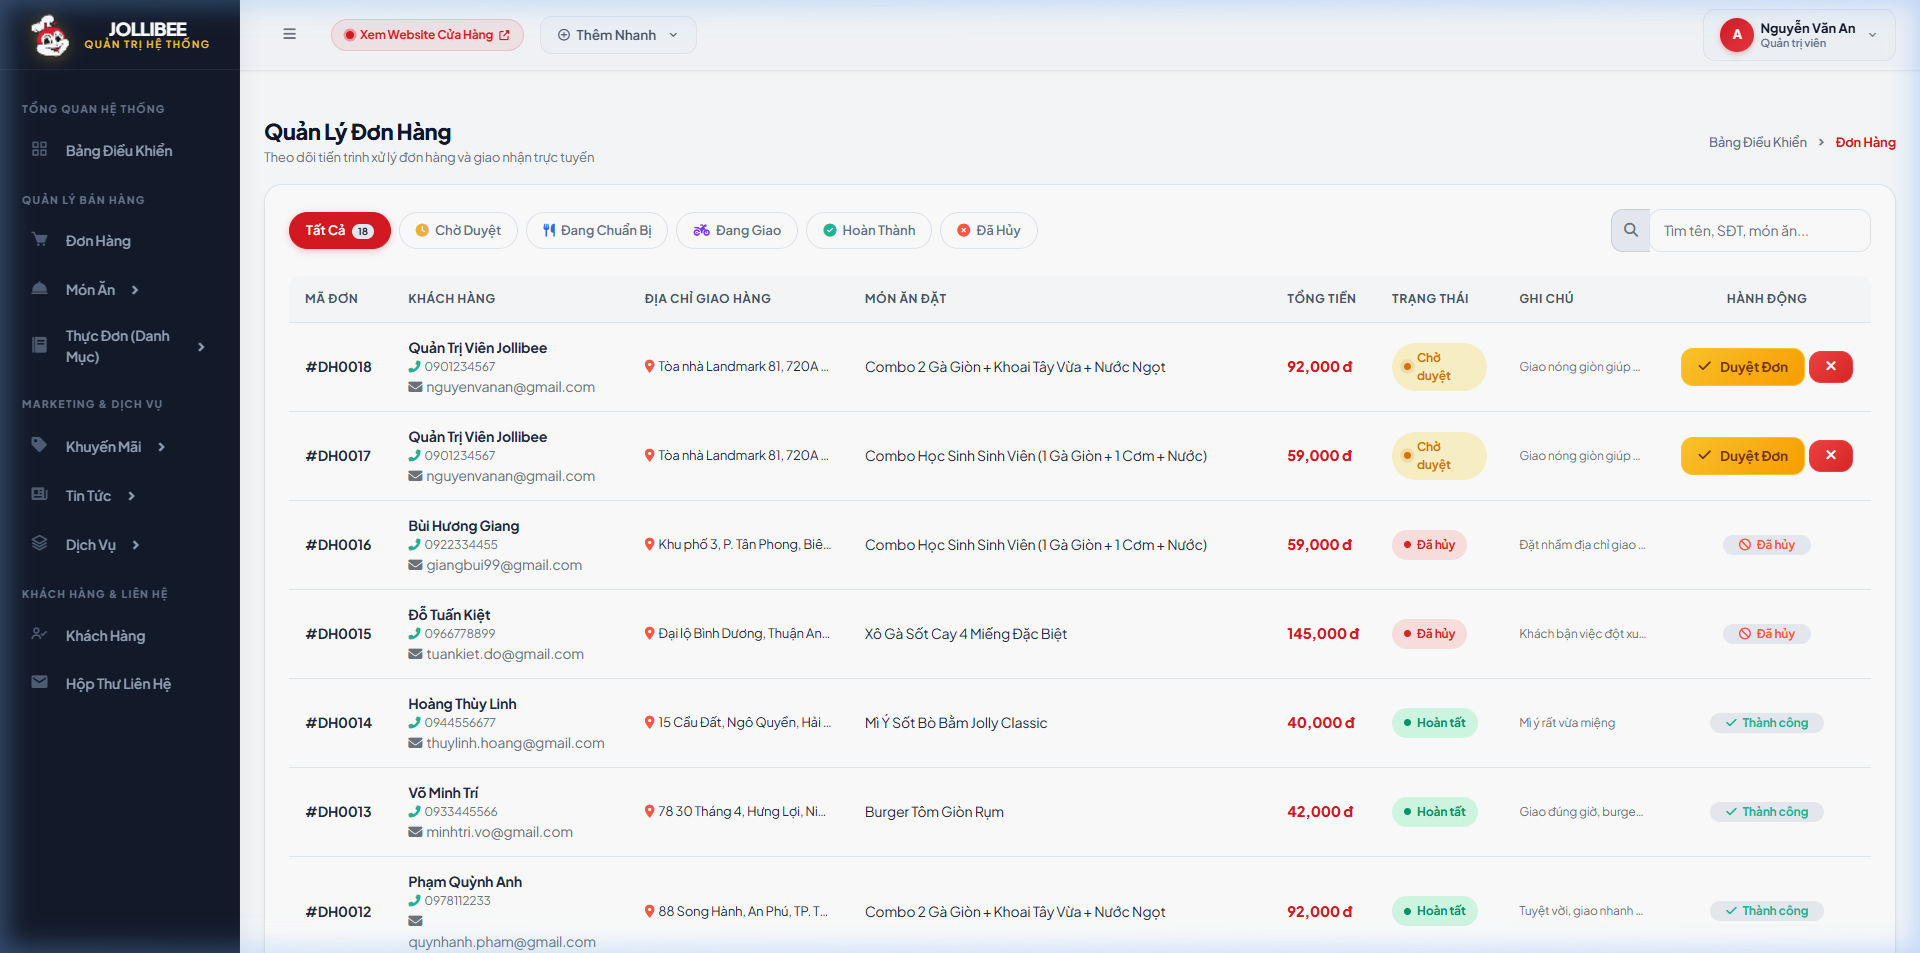The width and height of the screenshot is (1920, 953).
Task: Click the Đơn Hàng cart icon in sidebar
Action: click(x=40, y=239)
